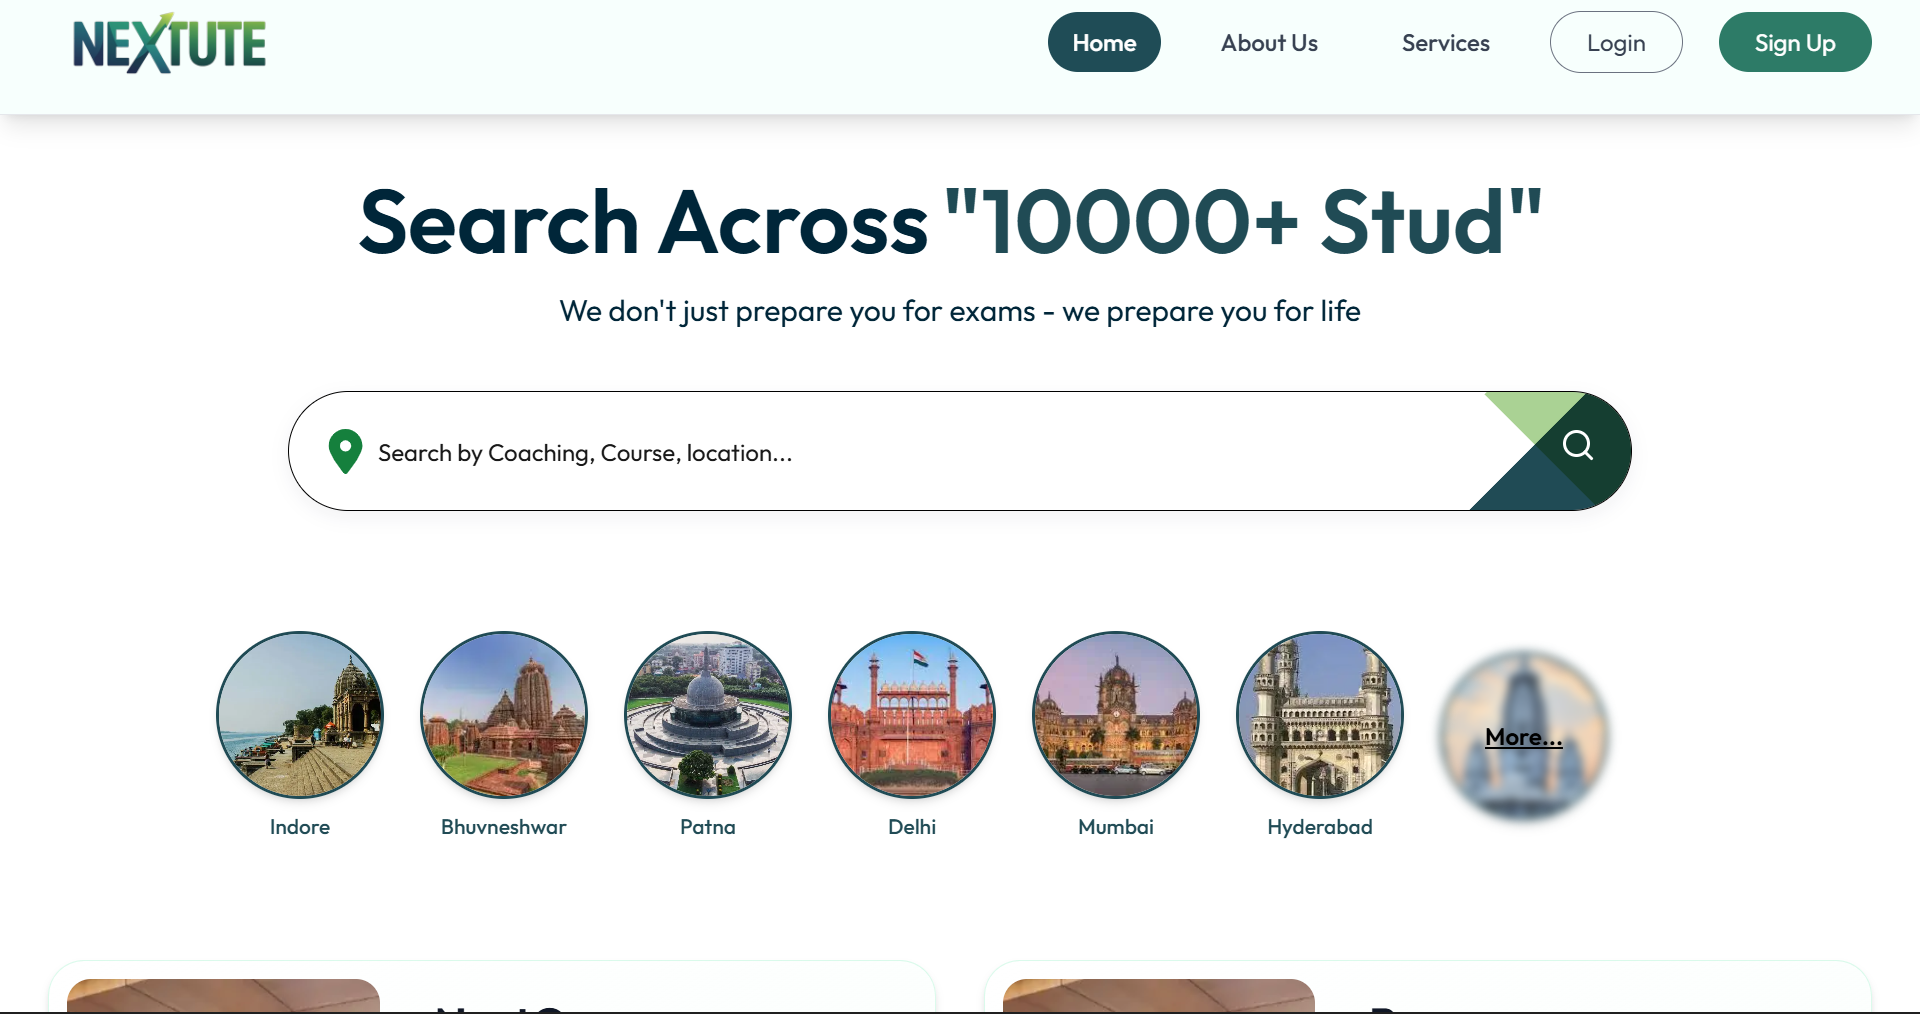Click the Patna text label

point(708,827)
